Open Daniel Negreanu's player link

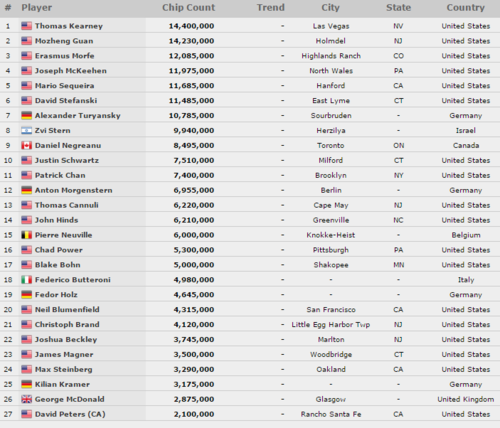[68, 146]
